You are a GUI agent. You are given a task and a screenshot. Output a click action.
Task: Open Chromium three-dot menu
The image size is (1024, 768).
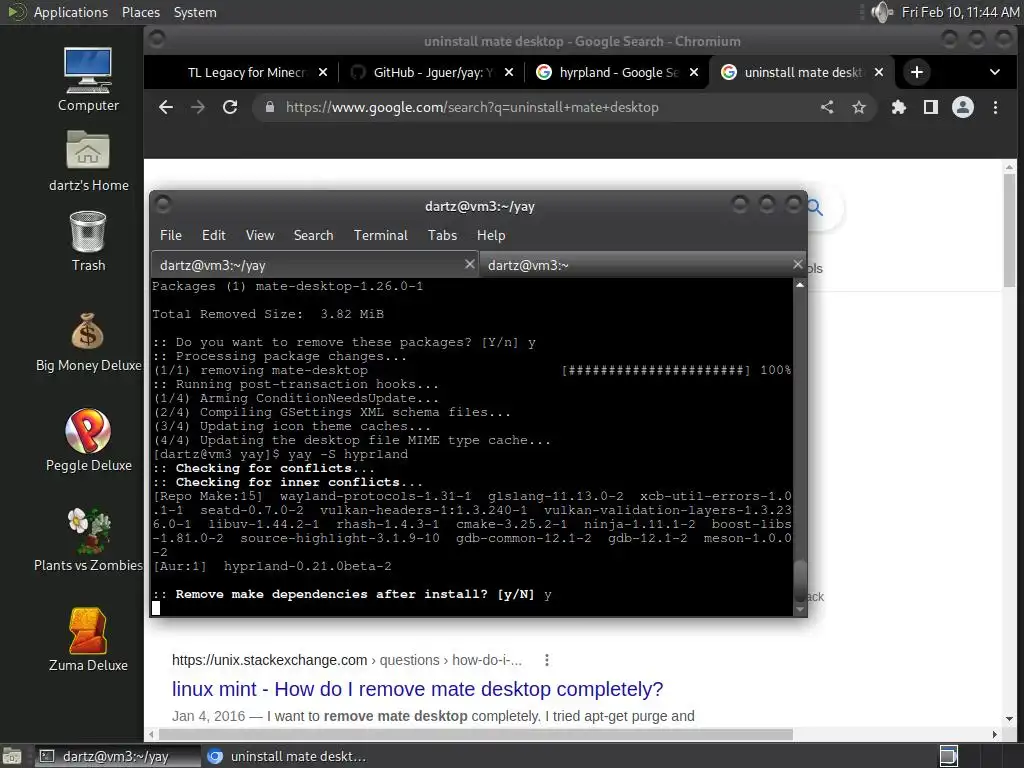click(x=995, y=107)
